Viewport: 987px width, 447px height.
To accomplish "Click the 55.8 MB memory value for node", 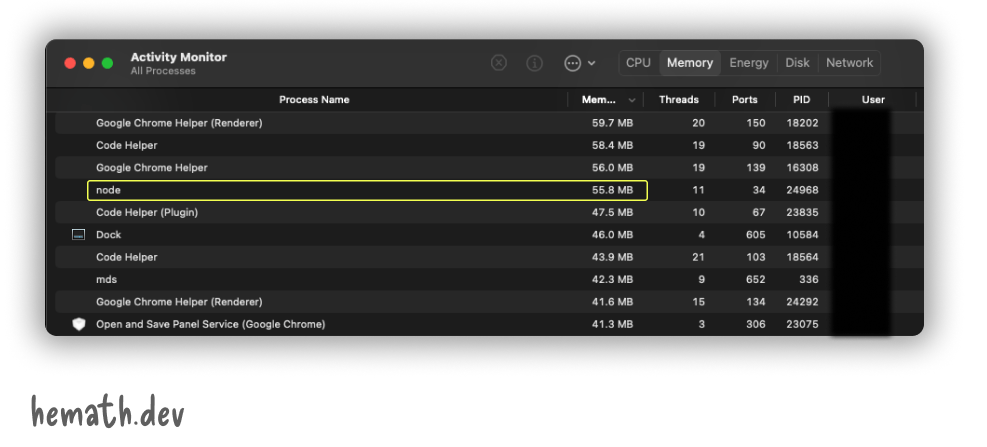I will tap(612, 190).
